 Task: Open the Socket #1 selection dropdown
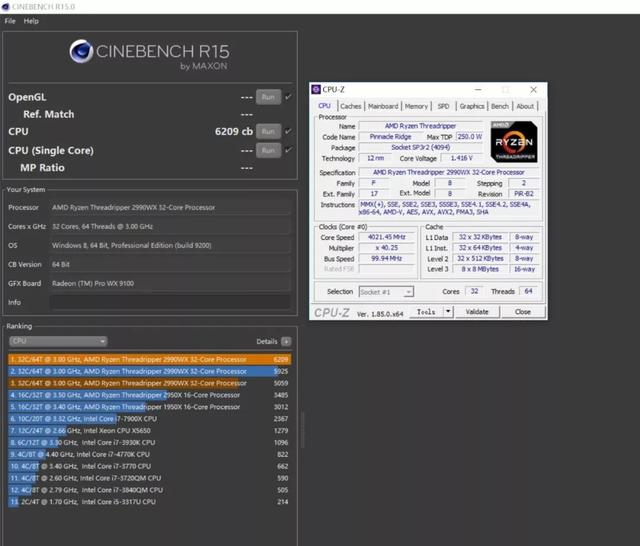pyautogui.click(x=386, y=292)
